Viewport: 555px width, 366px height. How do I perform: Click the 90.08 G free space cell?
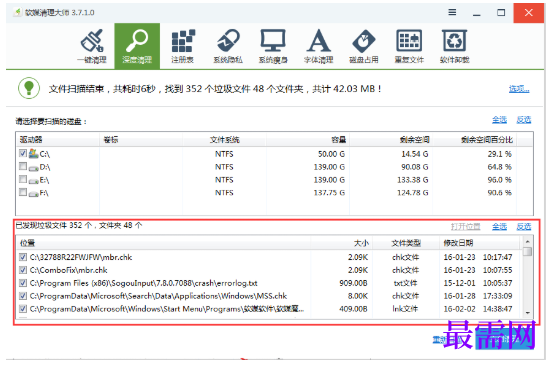point(414,167)
